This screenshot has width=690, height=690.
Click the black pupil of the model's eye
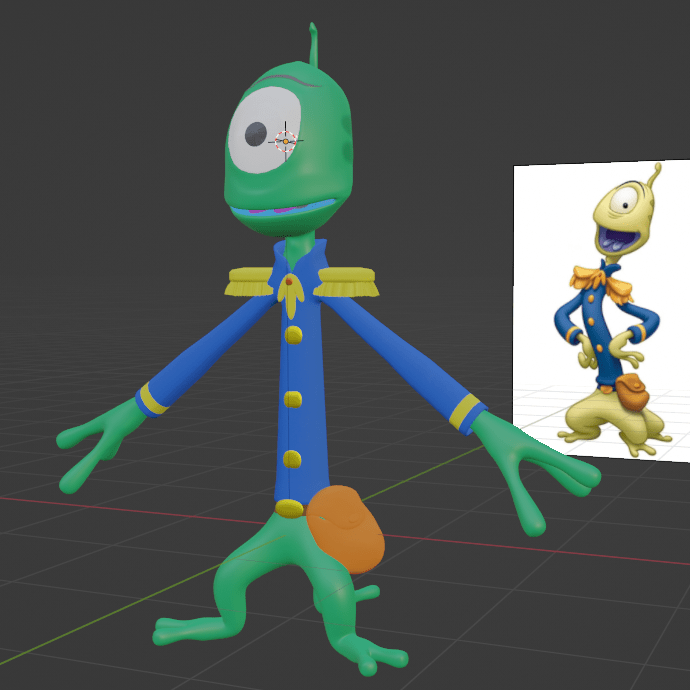pyautogui.click(x=256, y=132)
